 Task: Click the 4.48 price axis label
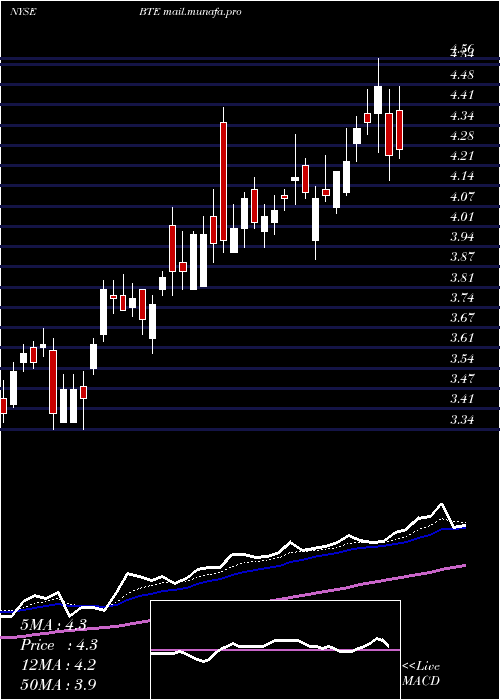462,75
